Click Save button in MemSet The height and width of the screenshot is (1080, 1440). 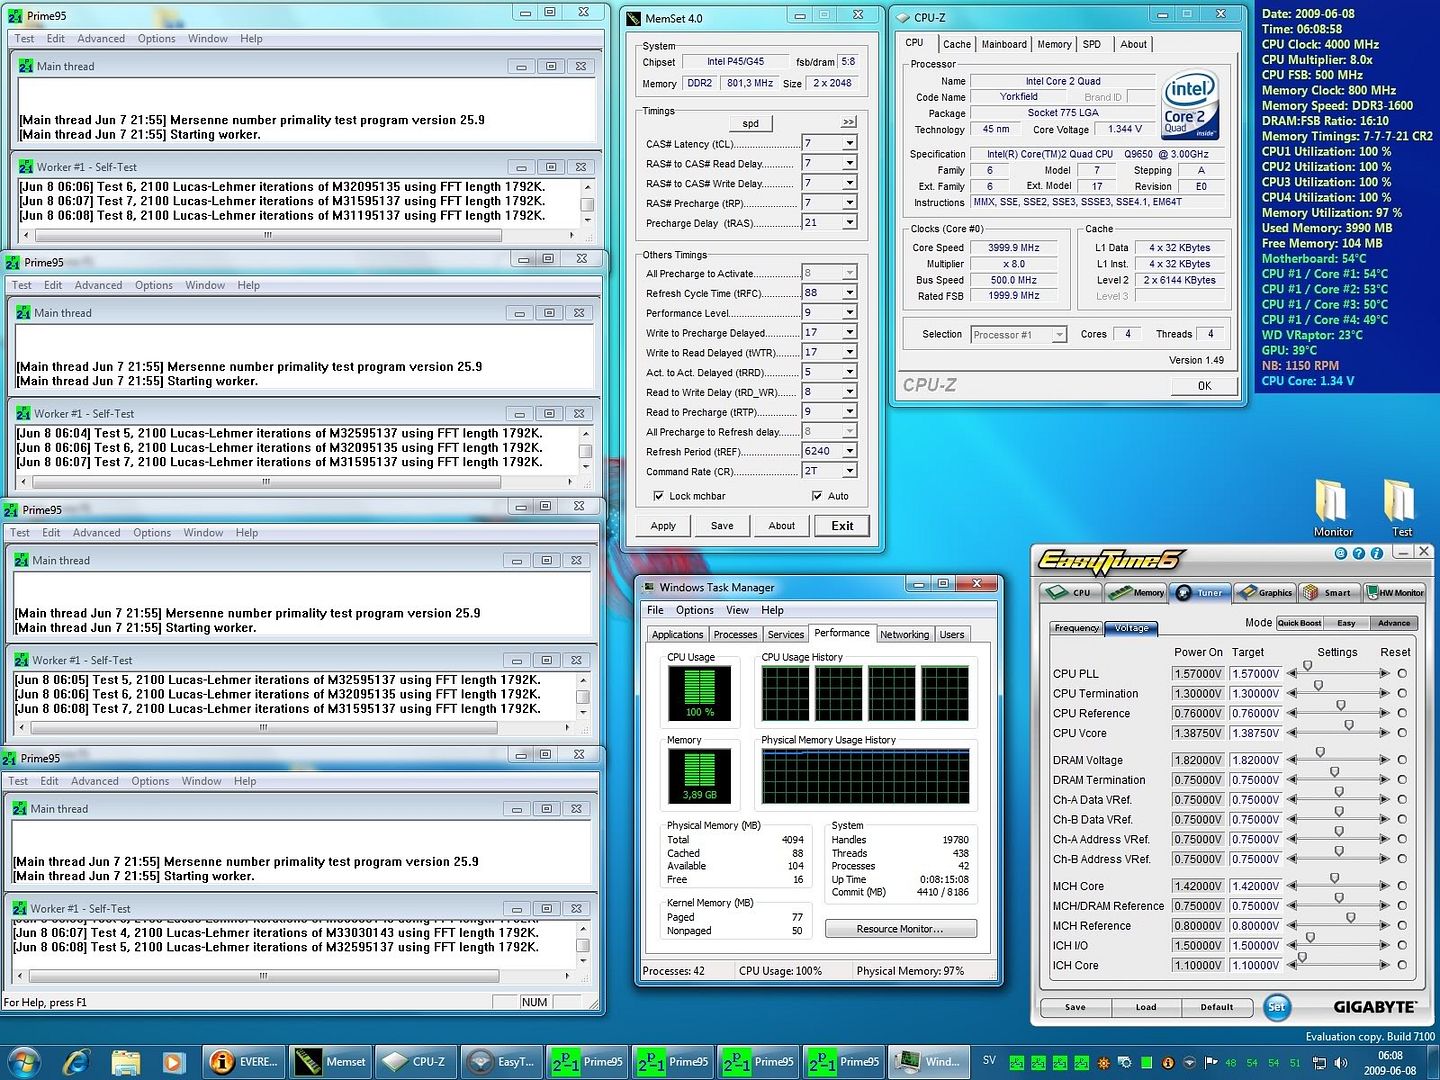click(722, 526)
